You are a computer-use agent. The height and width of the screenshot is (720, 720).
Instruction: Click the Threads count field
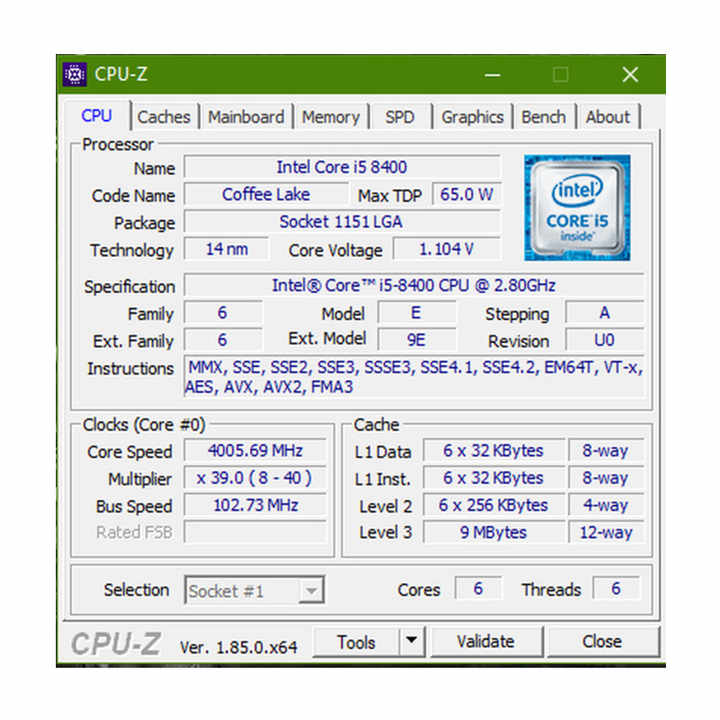click(616, 588)
